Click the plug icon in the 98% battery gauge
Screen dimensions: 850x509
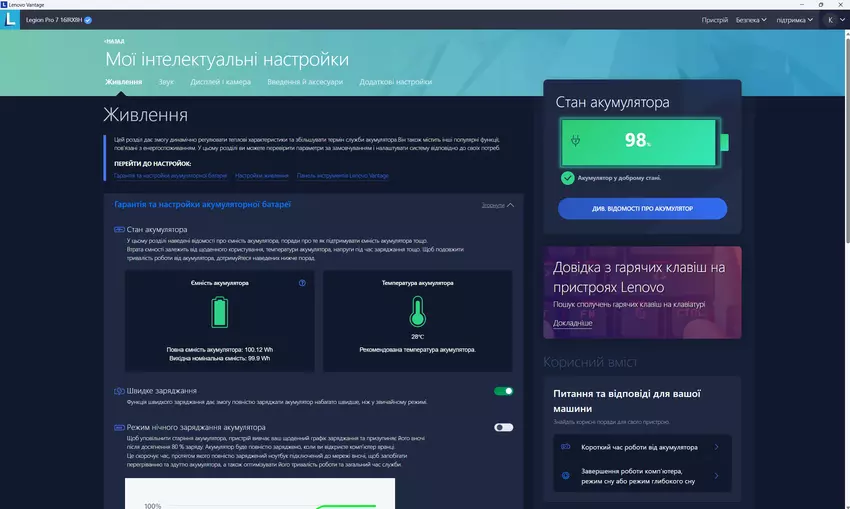[575, 141]
